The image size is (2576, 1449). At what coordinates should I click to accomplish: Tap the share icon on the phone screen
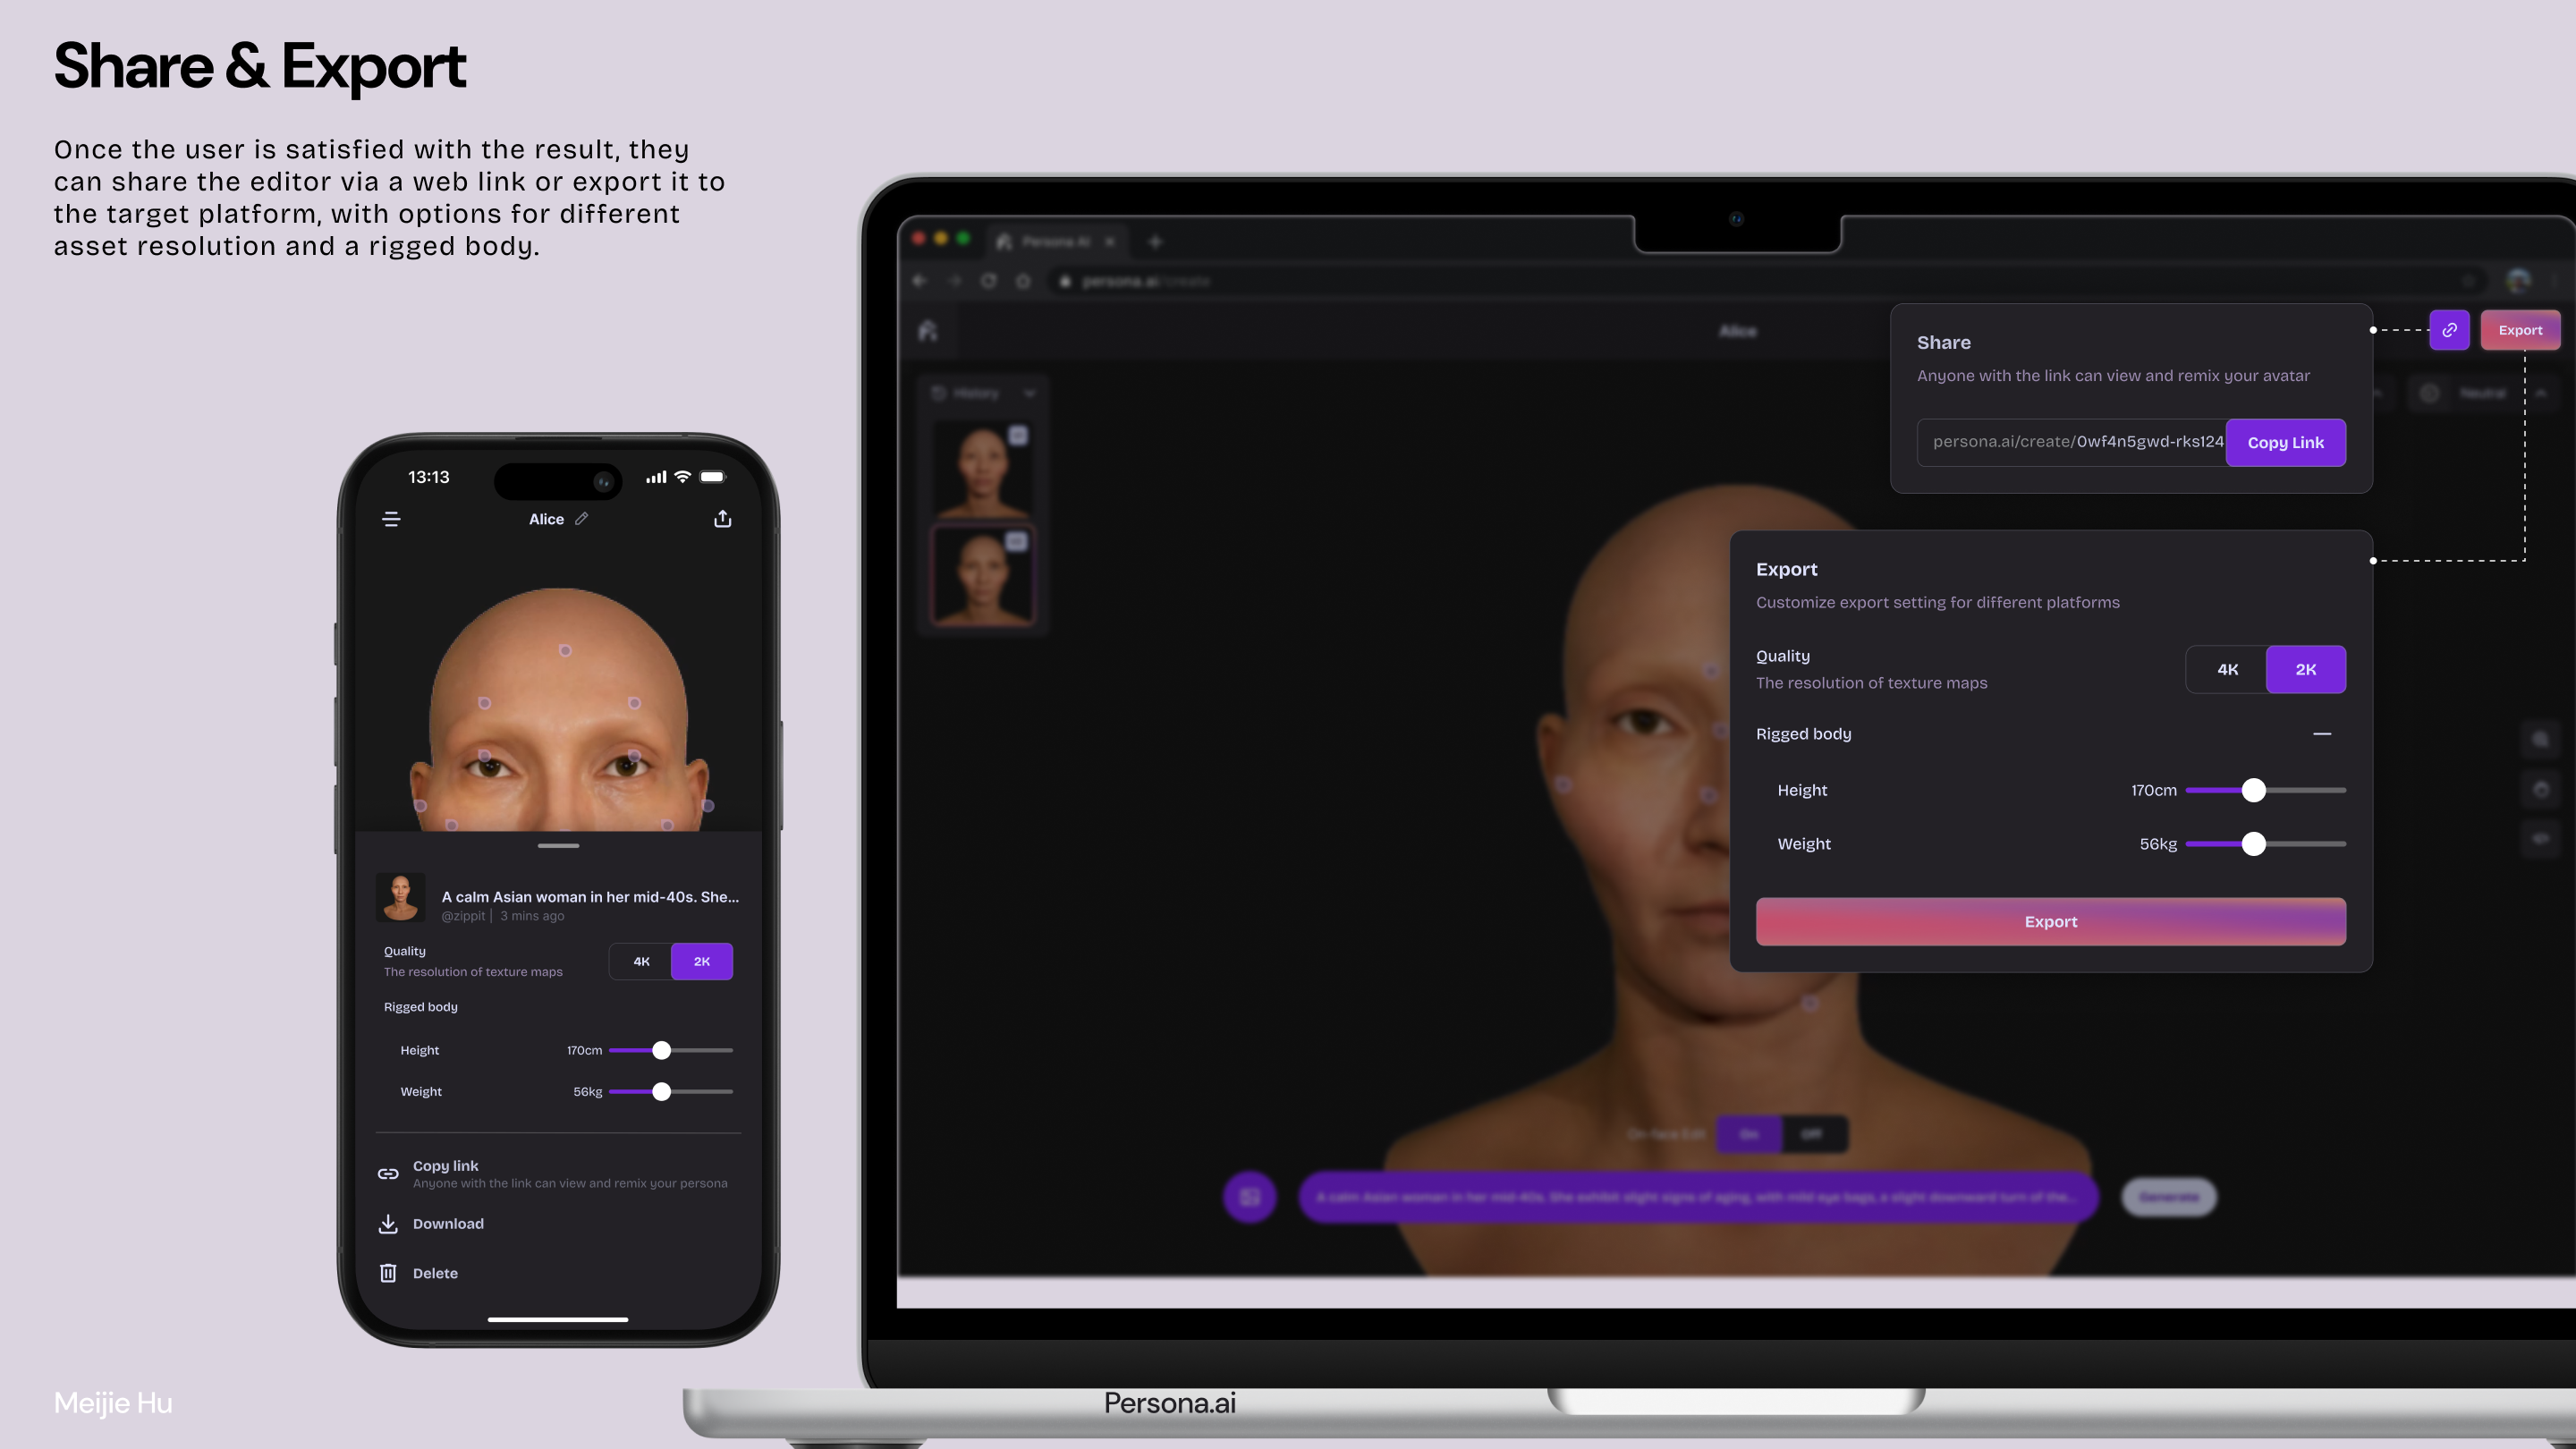[x=723, y=518]
